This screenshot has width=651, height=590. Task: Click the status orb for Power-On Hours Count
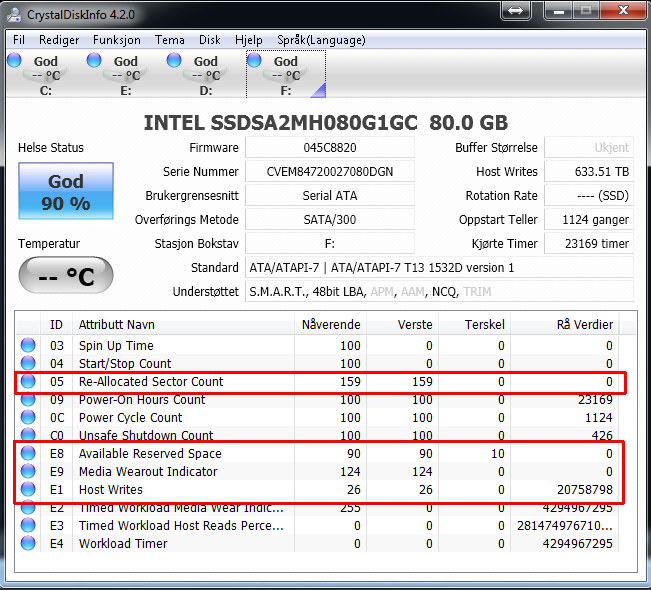pos(28,399)
